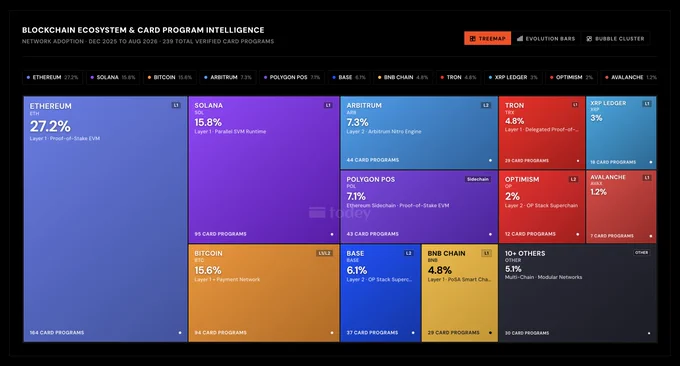Toggle the Polygon PoS legend chip
The width and height of the screenshot is (680, 366).
coord(292,77)
